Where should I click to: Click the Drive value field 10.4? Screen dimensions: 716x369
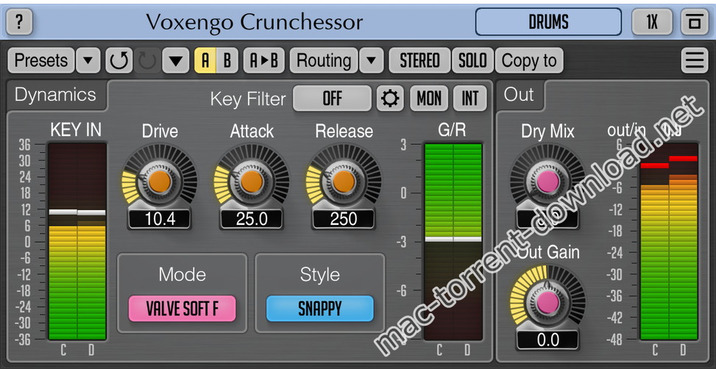point(159,219)
